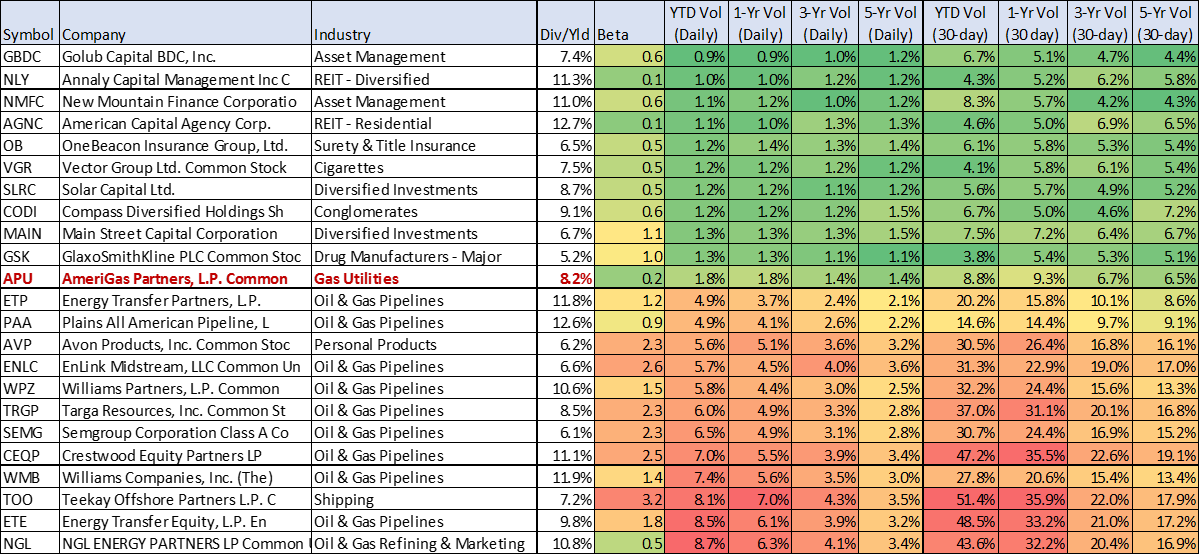
Task: Select Energy Transfer Equity company cell
Action: pyautogui.click(x=185, y=522)
